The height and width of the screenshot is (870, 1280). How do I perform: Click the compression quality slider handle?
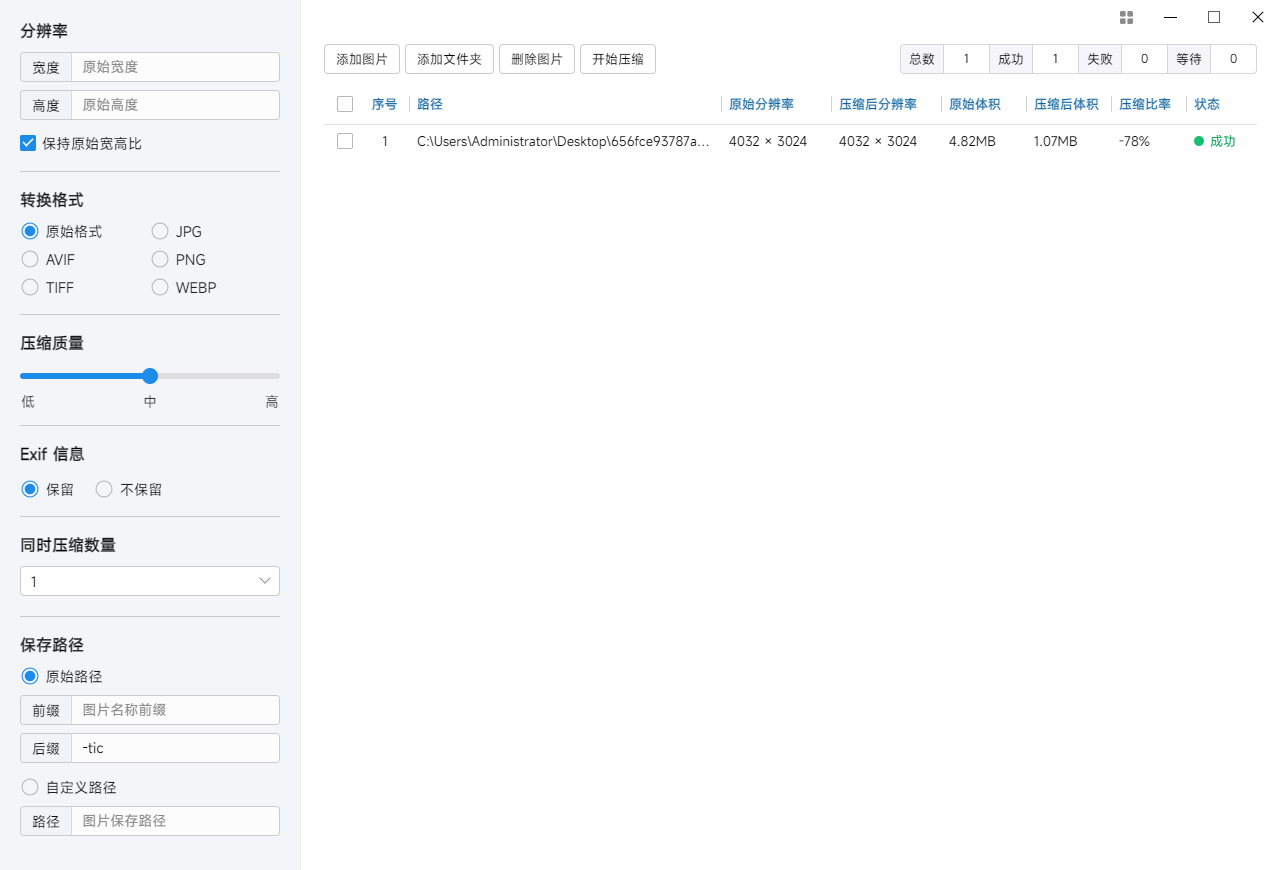click(x=150, y=376)
